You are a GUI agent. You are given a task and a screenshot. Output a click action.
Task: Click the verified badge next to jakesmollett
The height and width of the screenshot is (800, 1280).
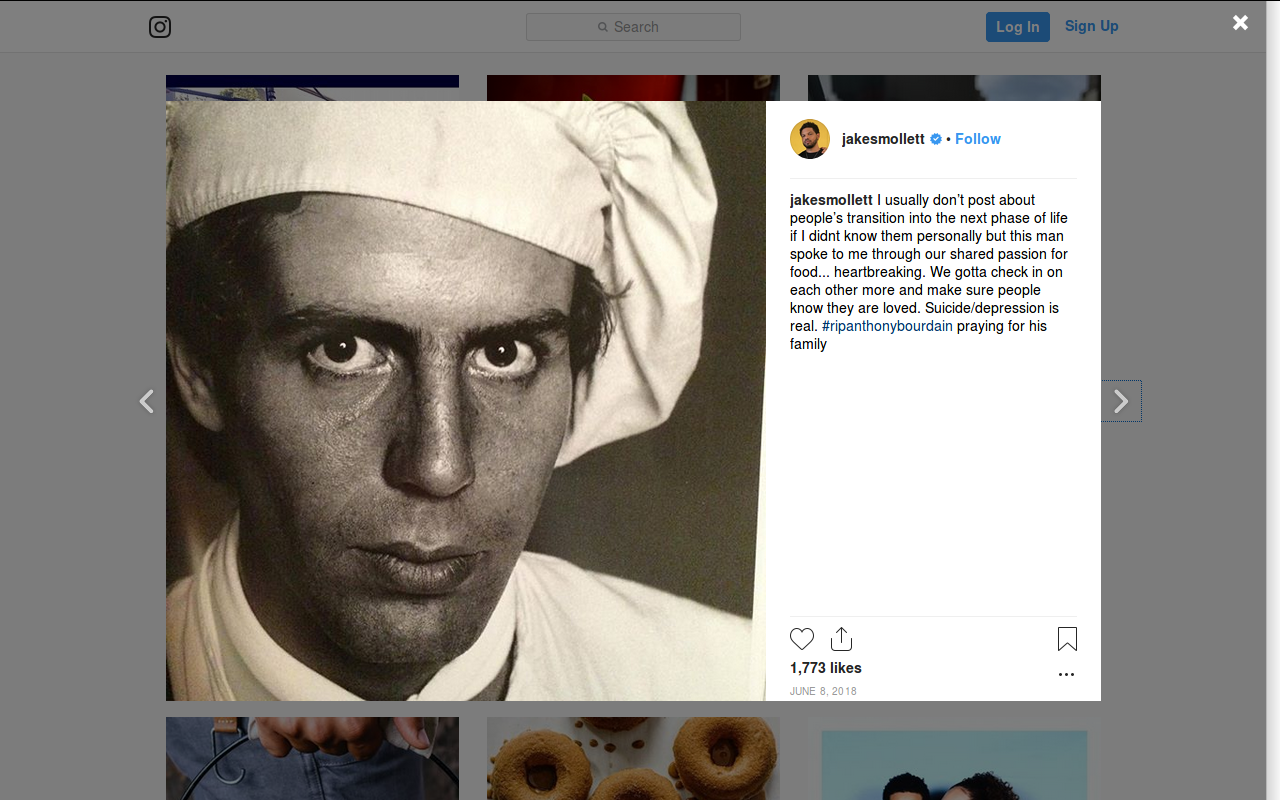click(x=936, y=139)
